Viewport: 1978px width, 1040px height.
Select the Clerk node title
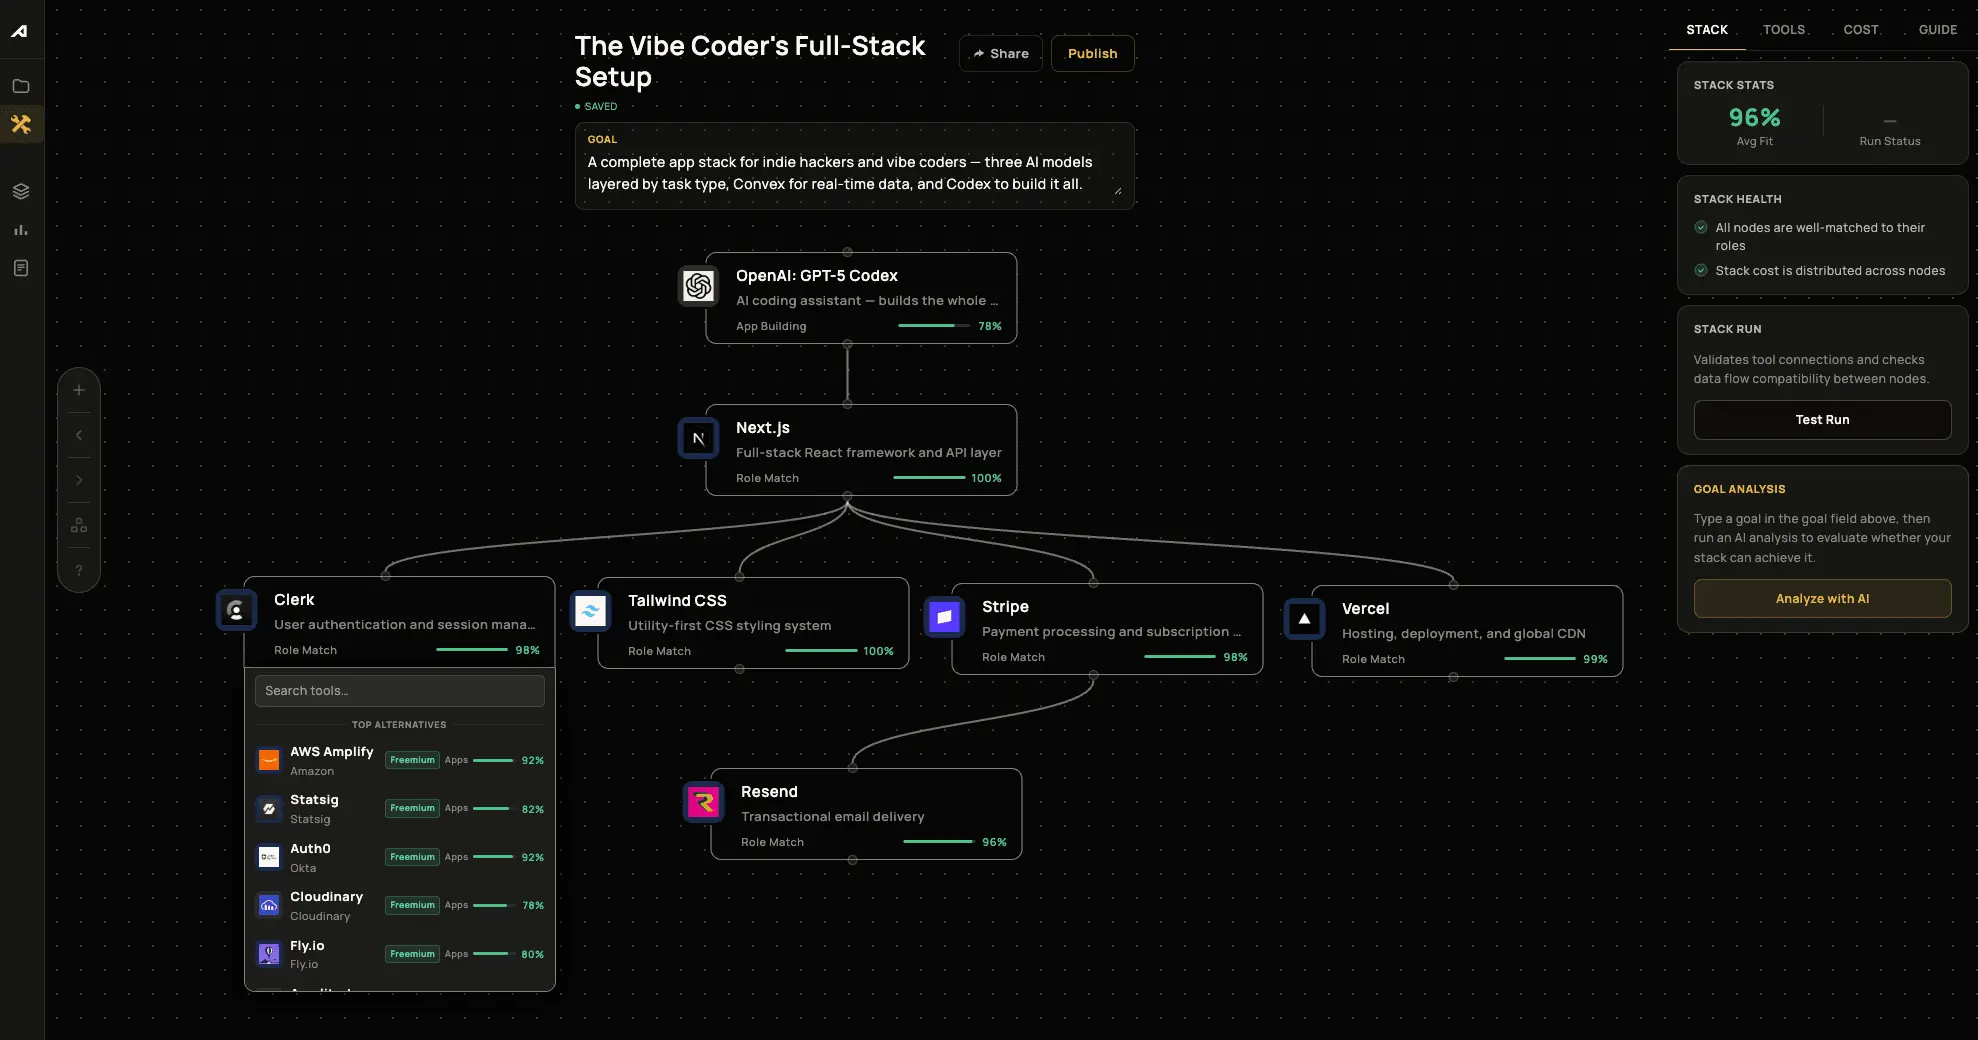point(294,600)
